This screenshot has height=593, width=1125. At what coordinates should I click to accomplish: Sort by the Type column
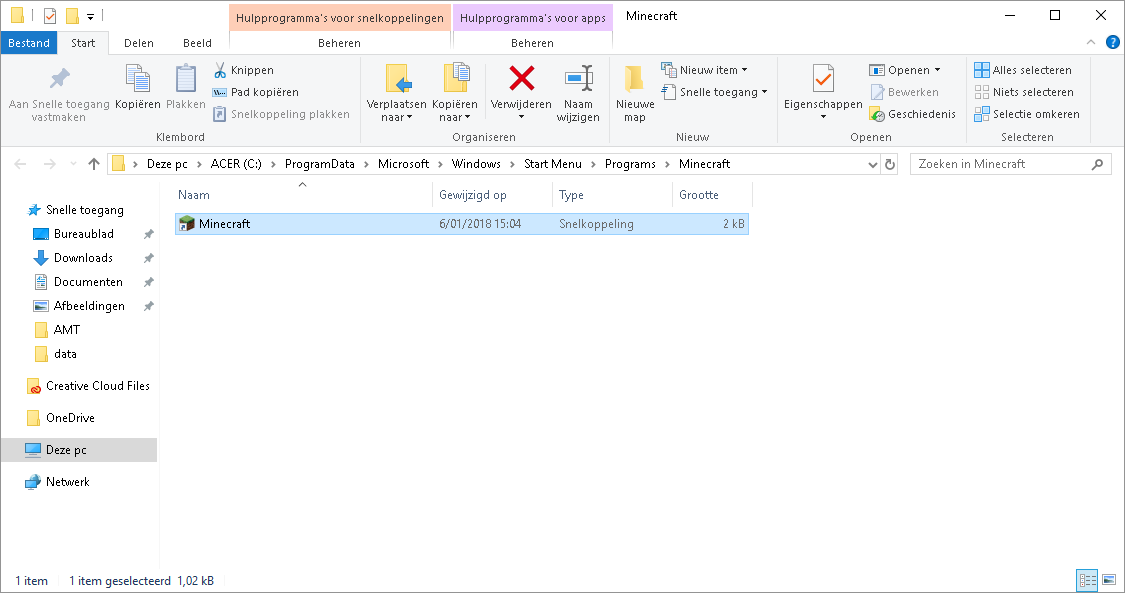pyautogui.click(x=612, y=195)
